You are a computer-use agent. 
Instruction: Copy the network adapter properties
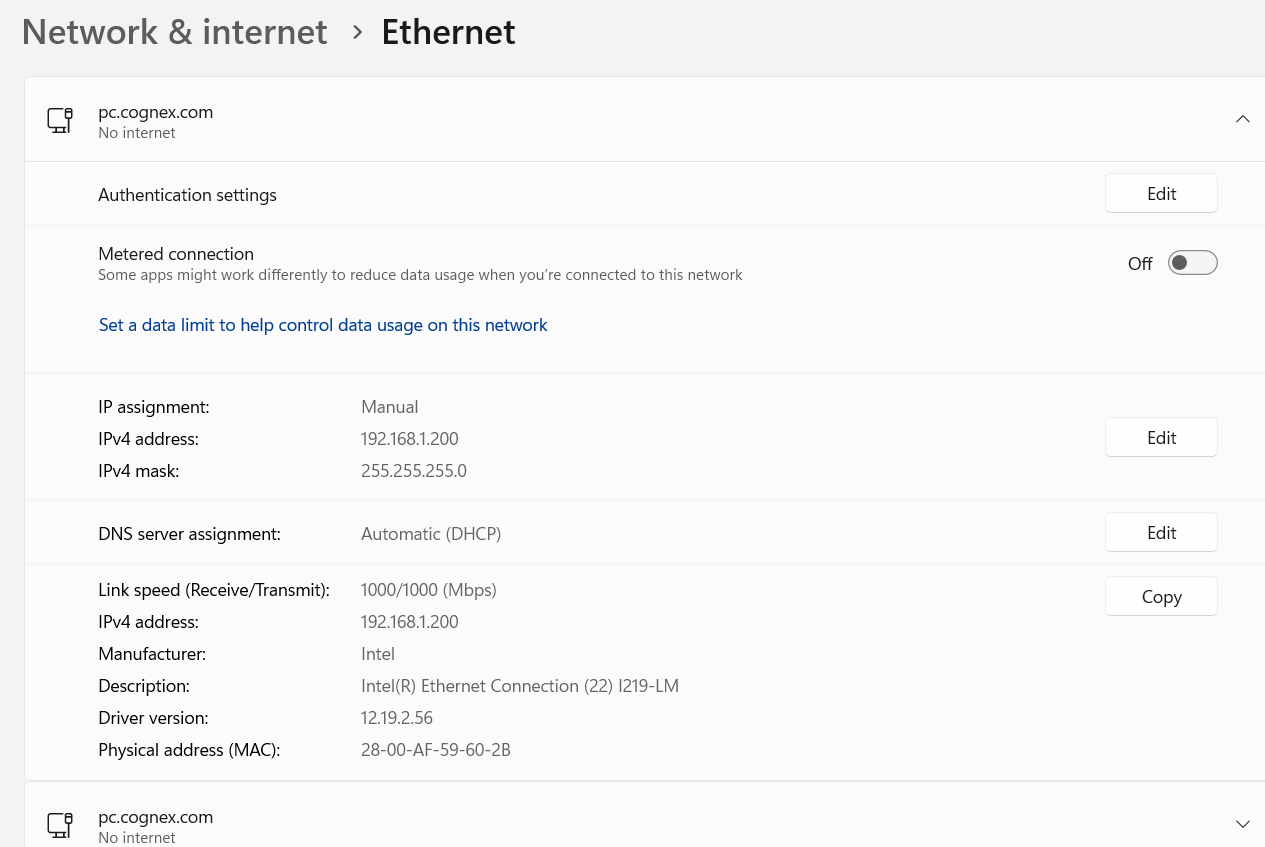pyautogui.click(x=1161, y=597)
